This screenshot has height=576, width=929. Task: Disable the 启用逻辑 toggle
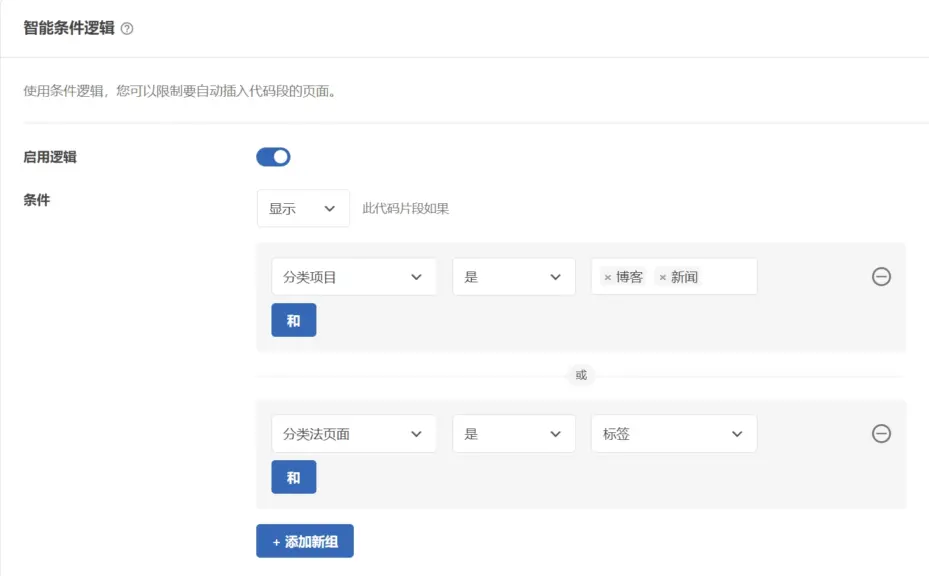pos(273,156)
